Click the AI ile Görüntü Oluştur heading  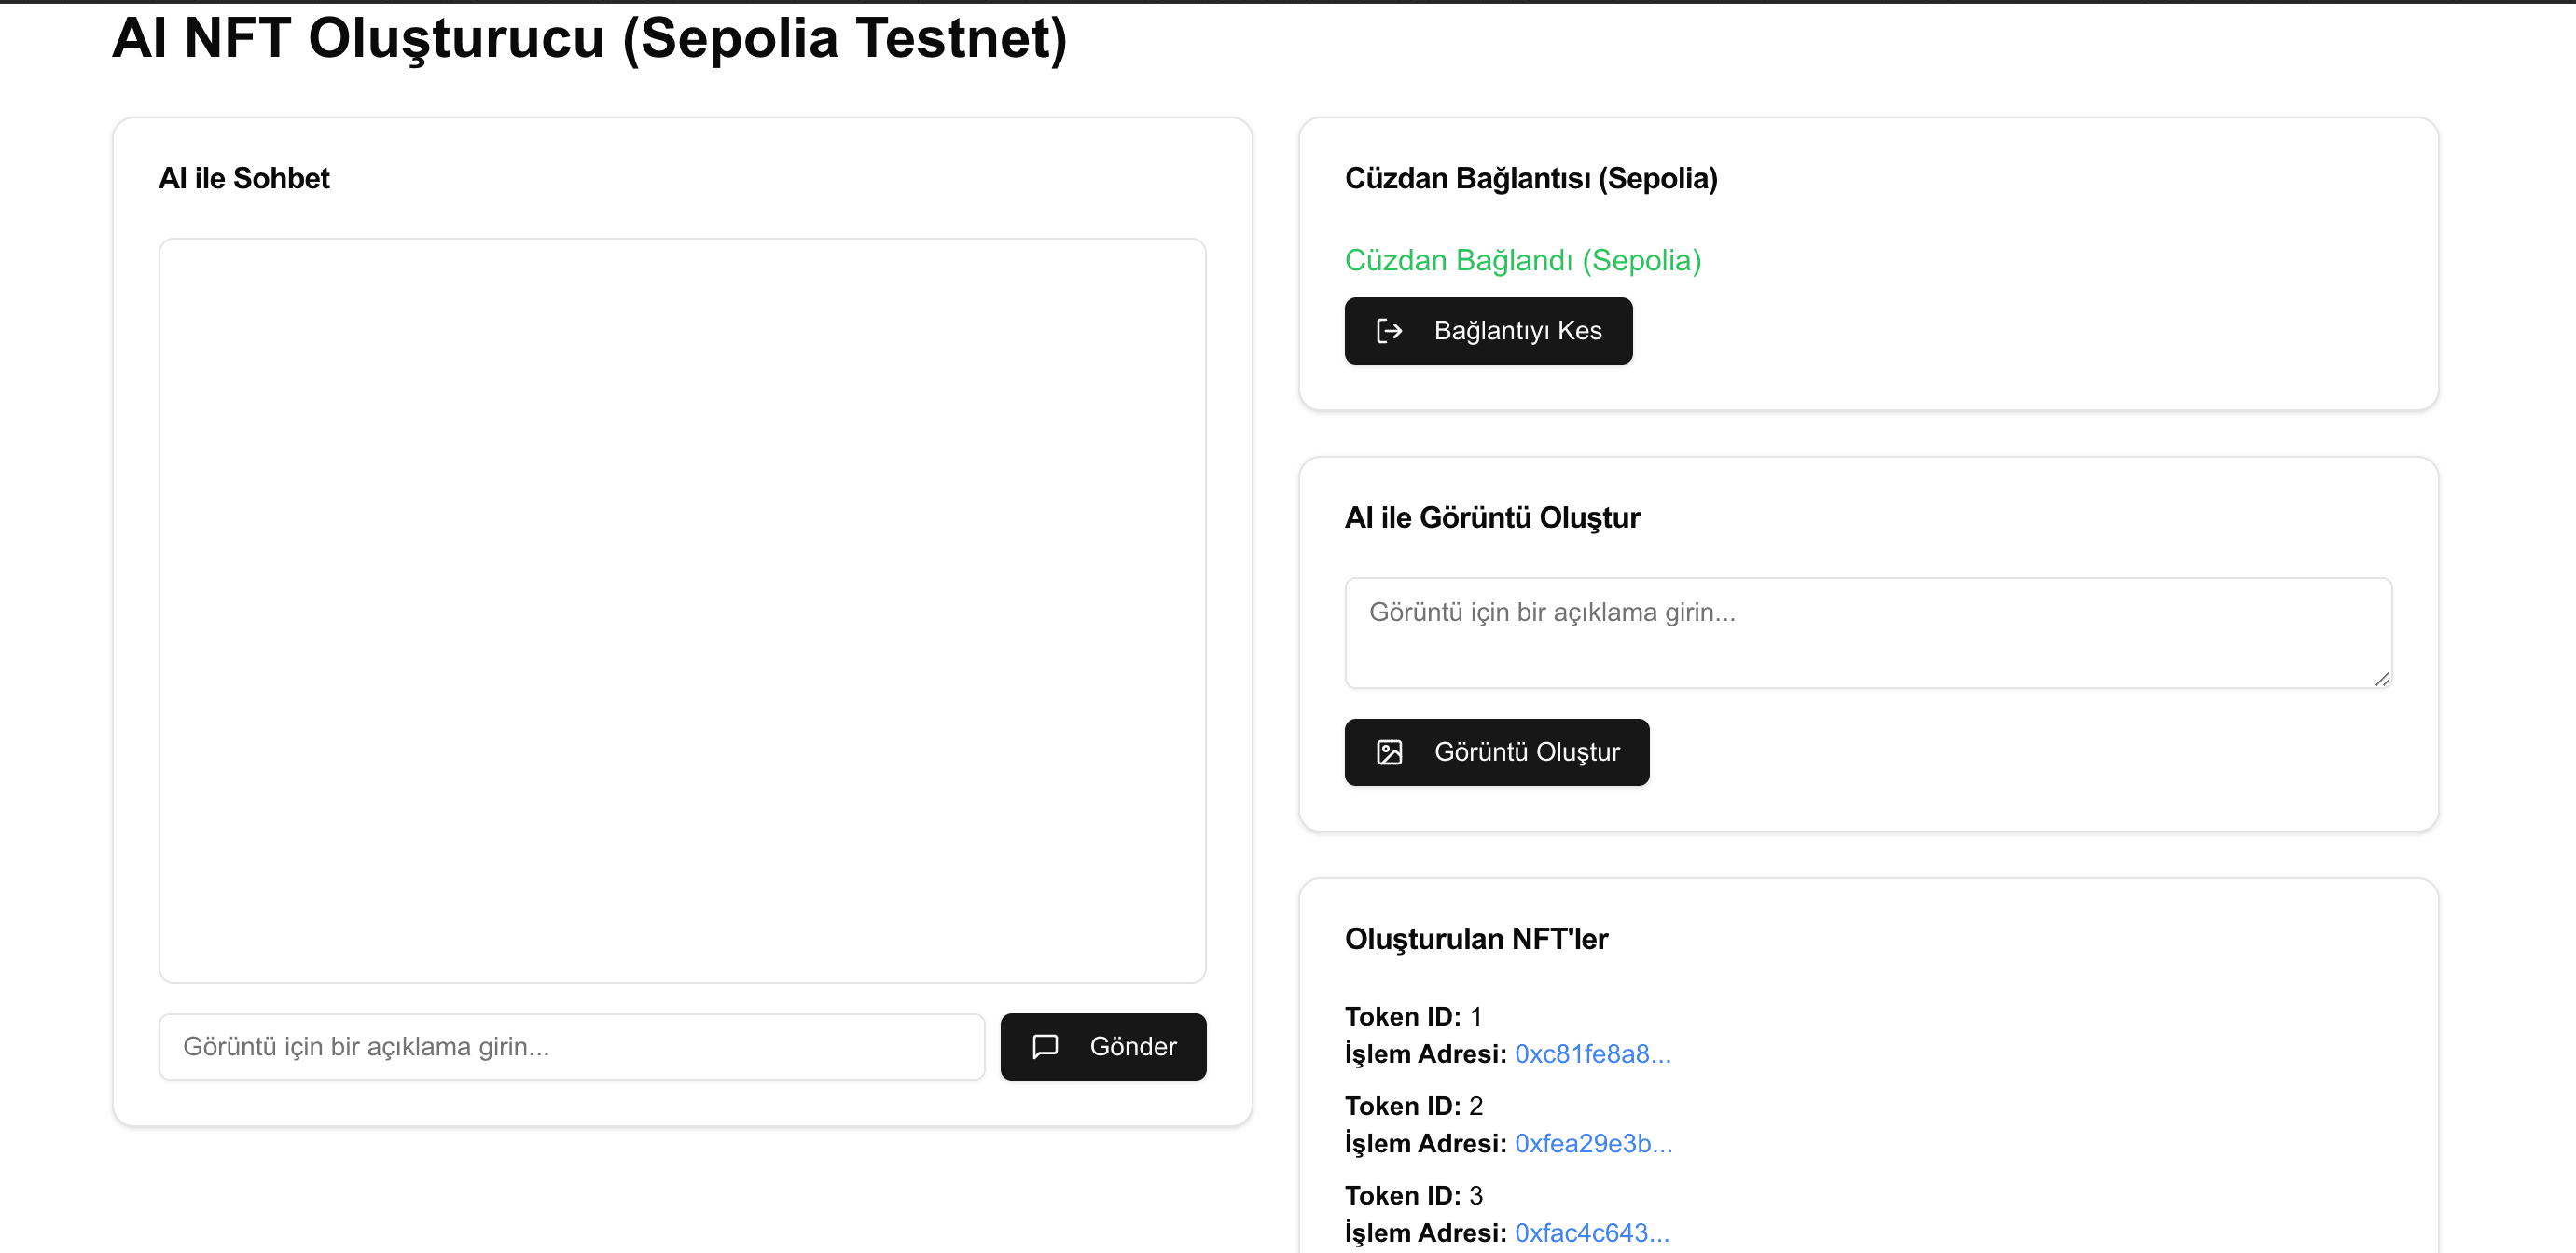click(x=1492, y=518)
